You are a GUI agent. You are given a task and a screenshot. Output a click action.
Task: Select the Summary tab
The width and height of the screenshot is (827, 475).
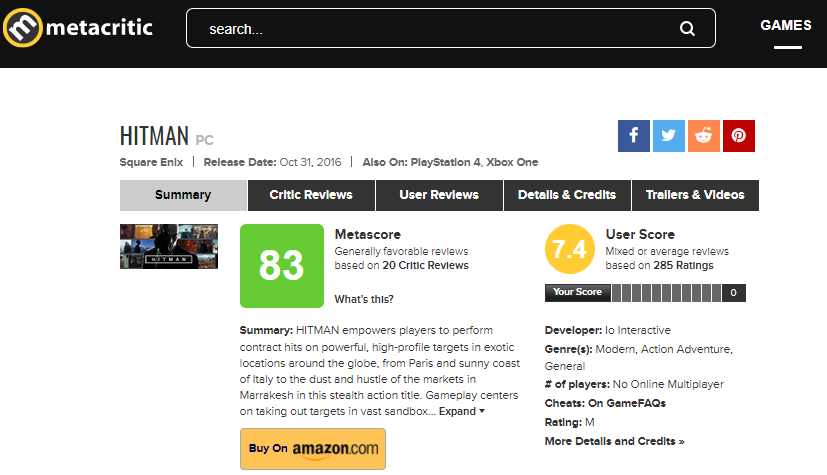pyautogui.click(x=183, y=195)
